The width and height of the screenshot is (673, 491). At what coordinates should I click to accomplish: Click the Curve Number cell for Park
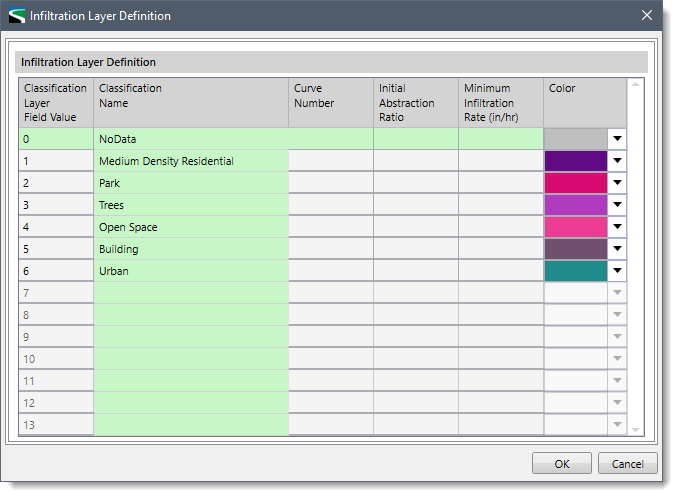pos(330,183)
